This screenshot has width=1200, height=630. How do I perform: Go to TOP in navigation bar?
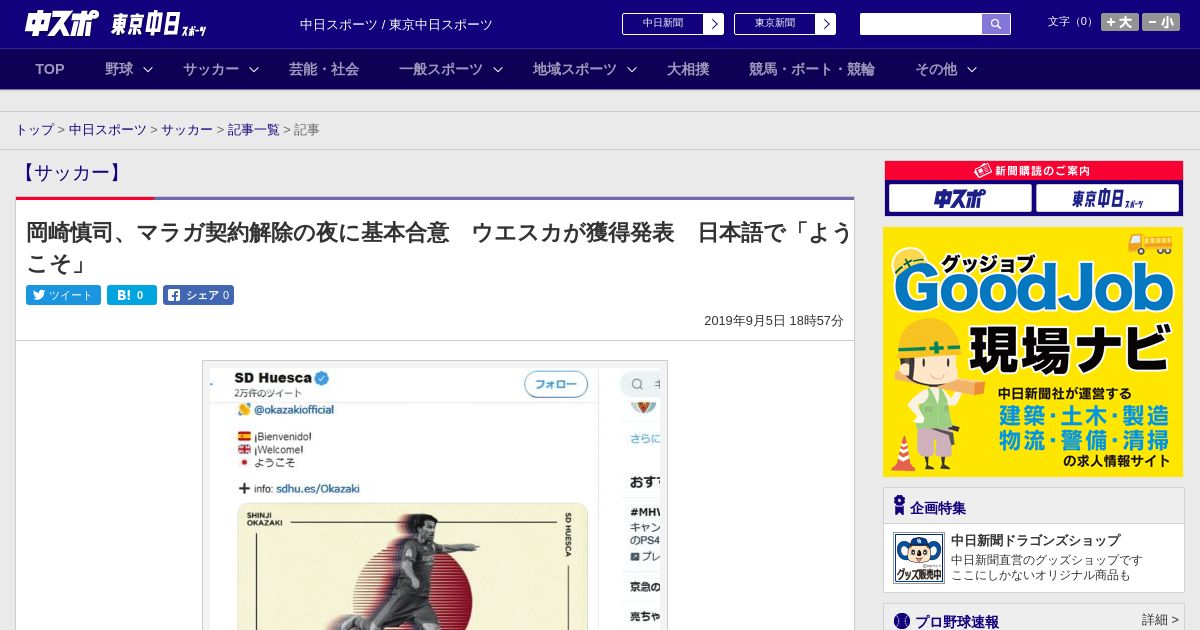coord(50,69)
